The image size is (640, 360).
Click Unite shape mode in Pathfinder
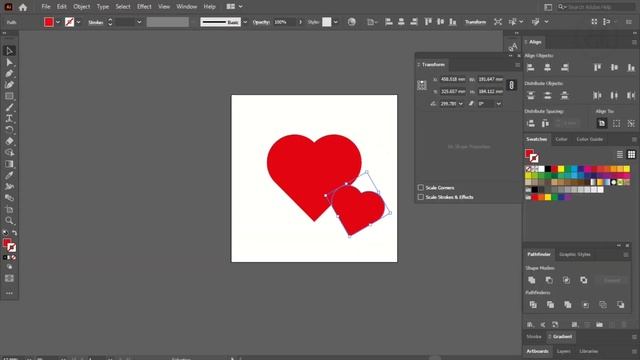click(531, 280)
